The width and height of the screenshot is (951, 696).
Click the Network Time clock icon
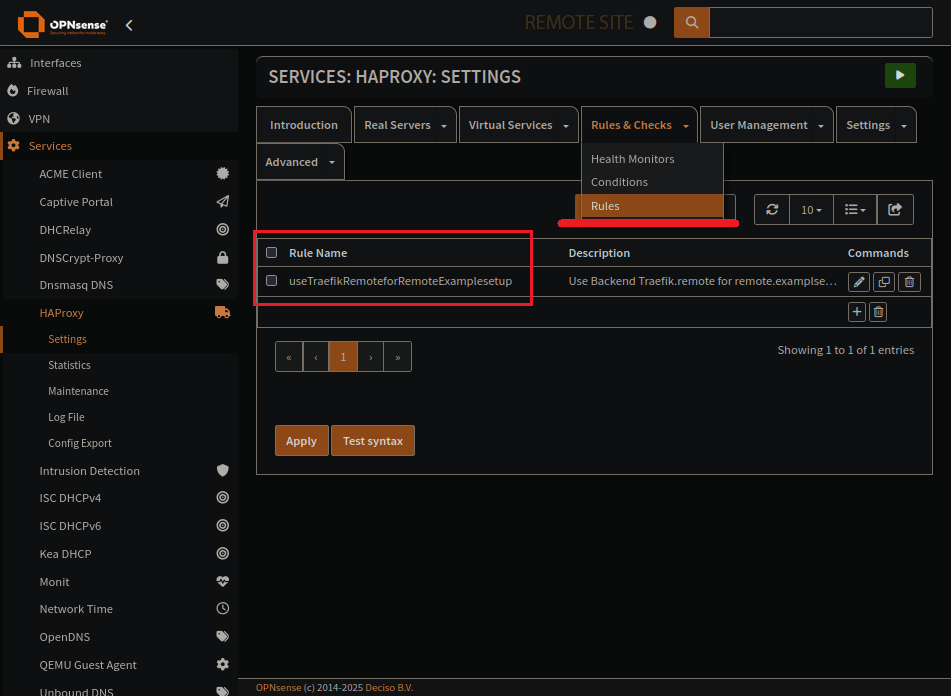click(x=223, y=609)
